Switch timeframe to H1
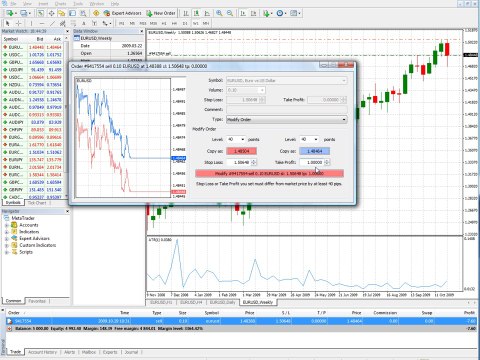Image resolution: width=480 pixels, height=360 pixels. pyautogui.click(x=164, y=23)
